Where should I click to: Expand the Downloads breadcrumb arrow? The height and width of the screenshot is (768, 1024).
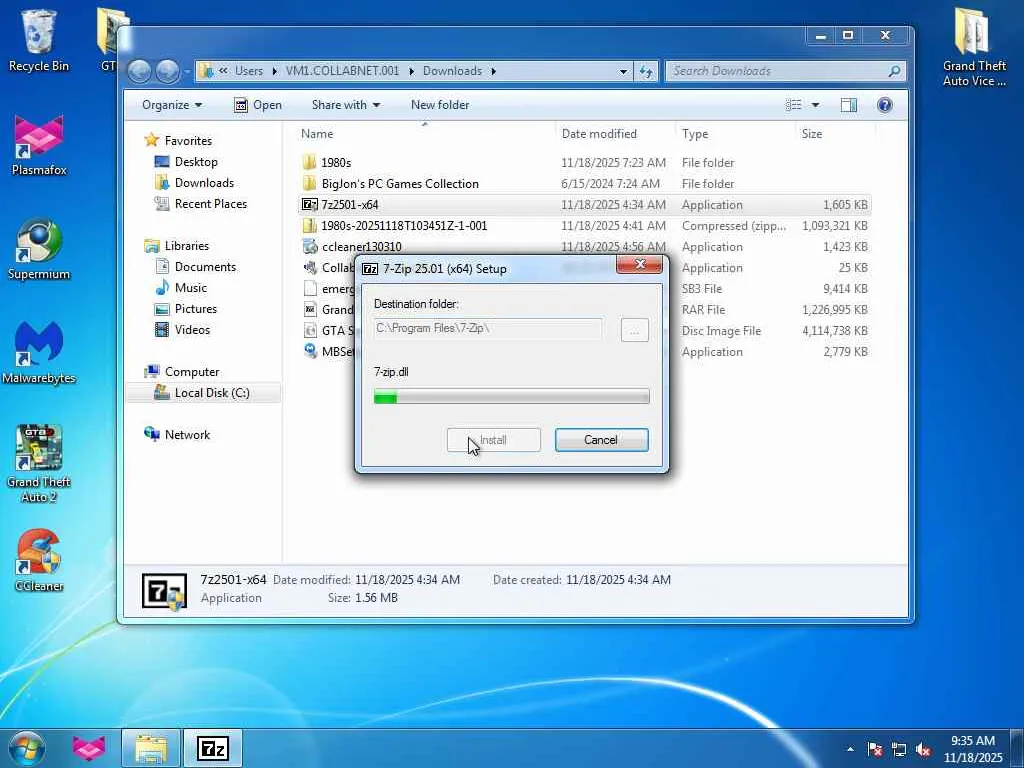(x=494, y=71)
